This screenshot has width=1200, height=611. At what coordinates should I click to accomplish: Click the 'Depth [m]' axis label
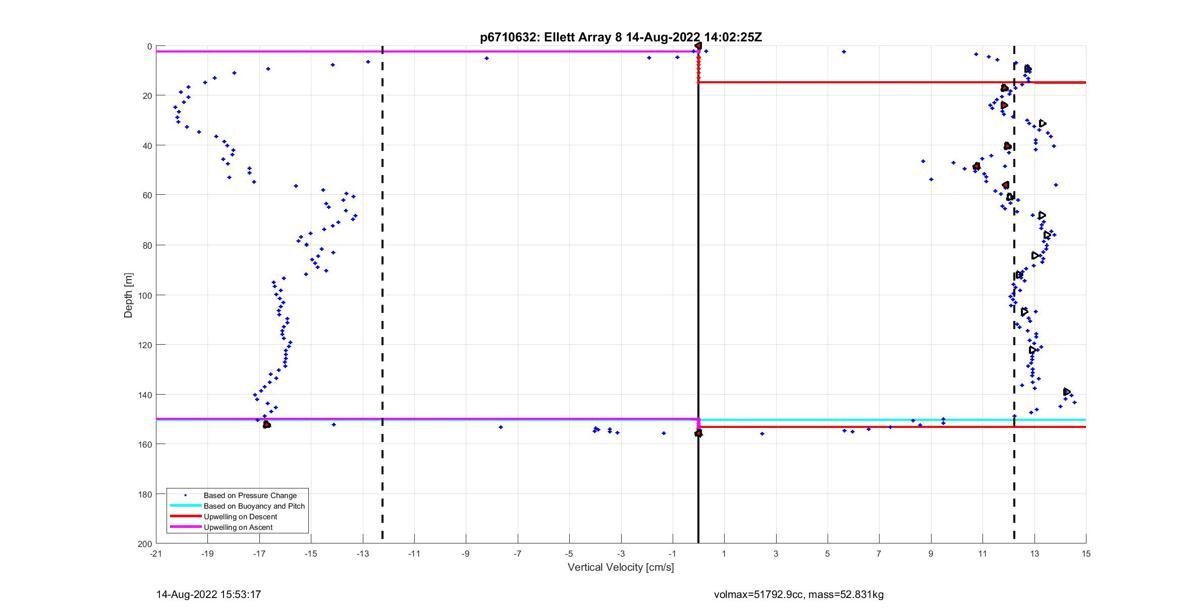(x=128, y=295)
